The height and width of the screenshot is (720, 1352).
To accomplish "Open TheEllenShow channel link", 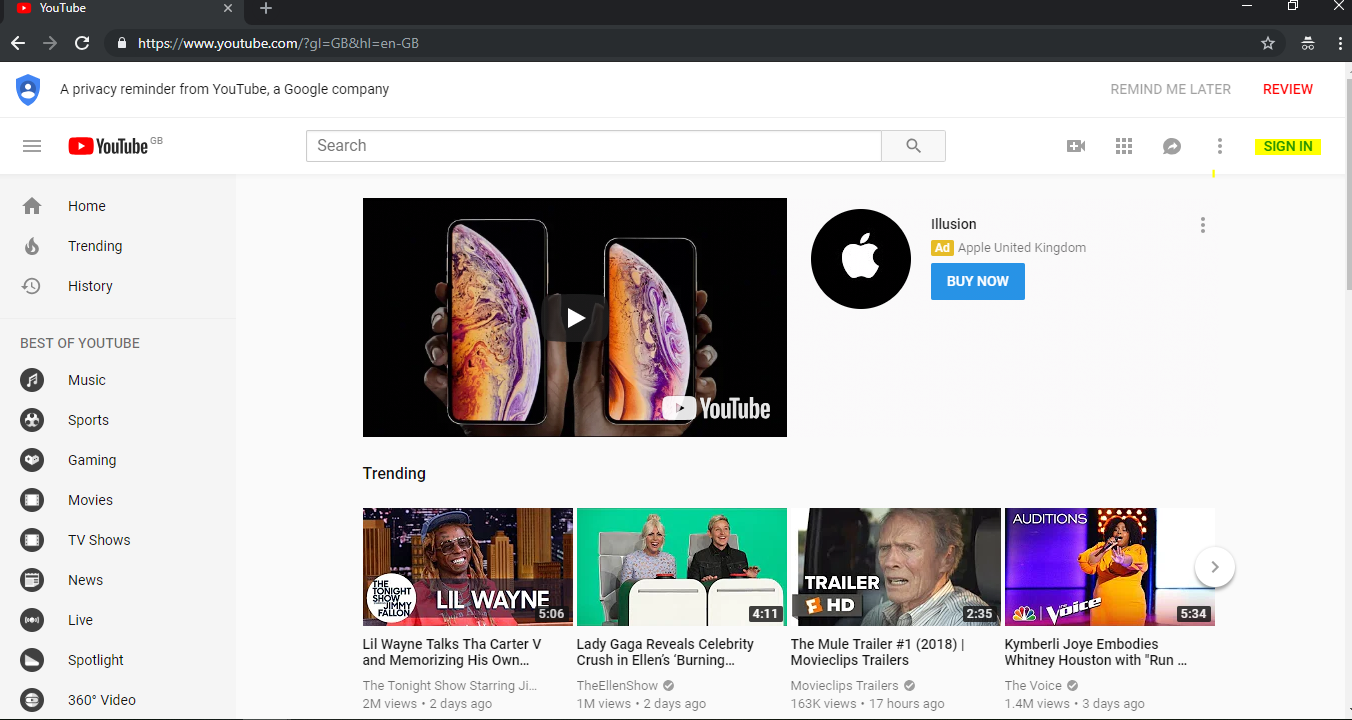I will click(x=617, y=686).
